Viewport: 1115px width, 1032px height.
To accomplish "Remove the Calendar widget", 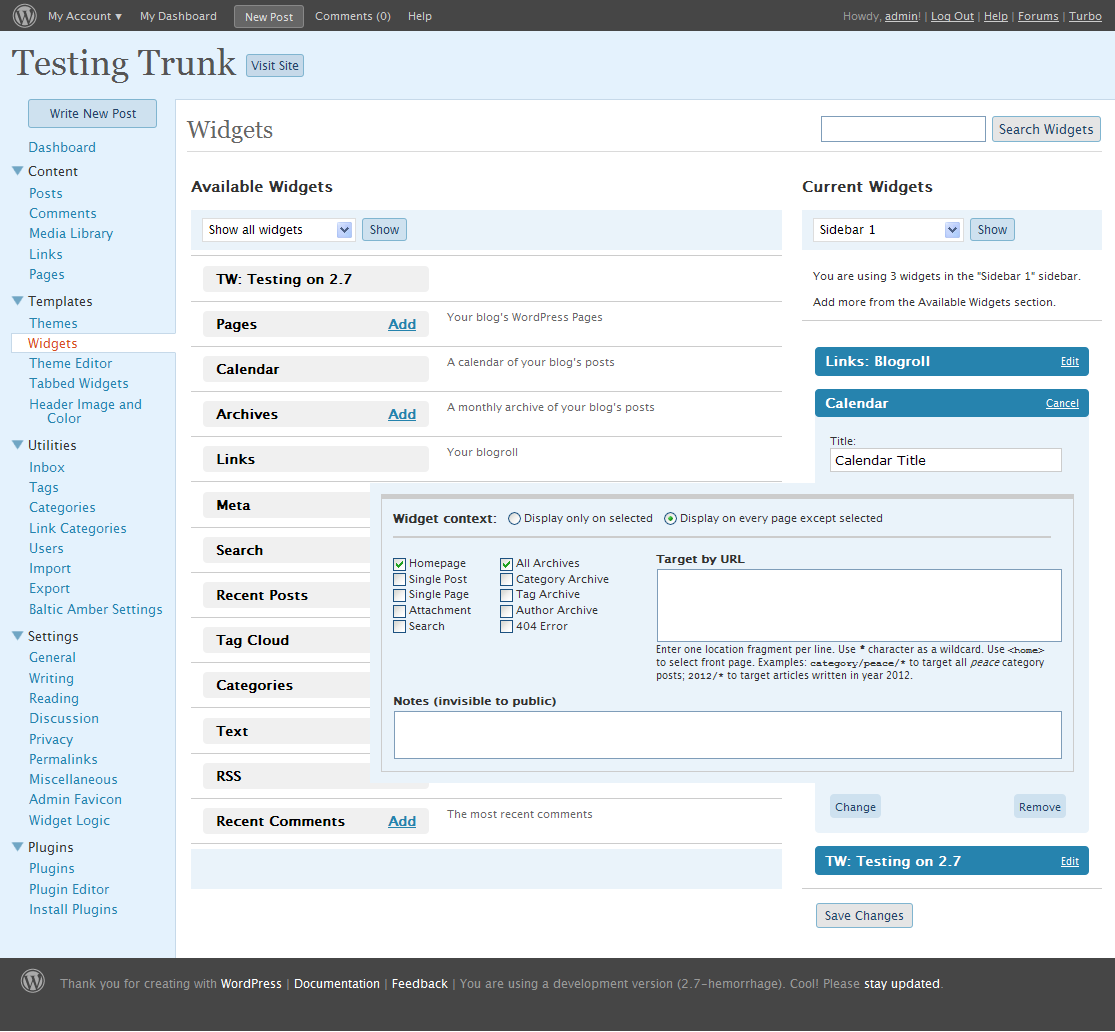I will (x=1039, y=807).
